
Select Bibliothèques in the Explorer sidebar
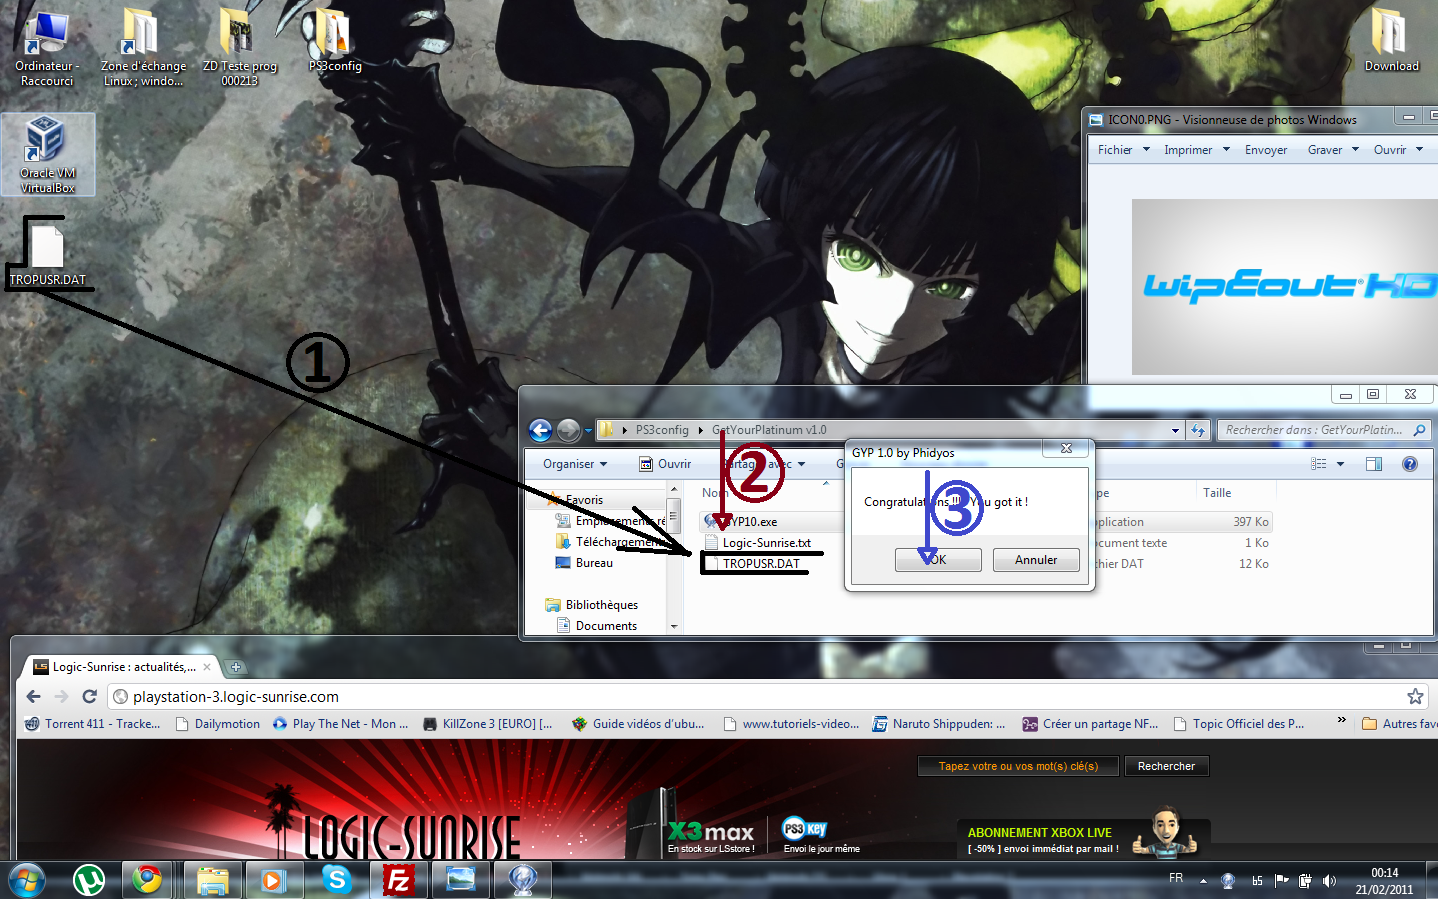tap(601, 605)
